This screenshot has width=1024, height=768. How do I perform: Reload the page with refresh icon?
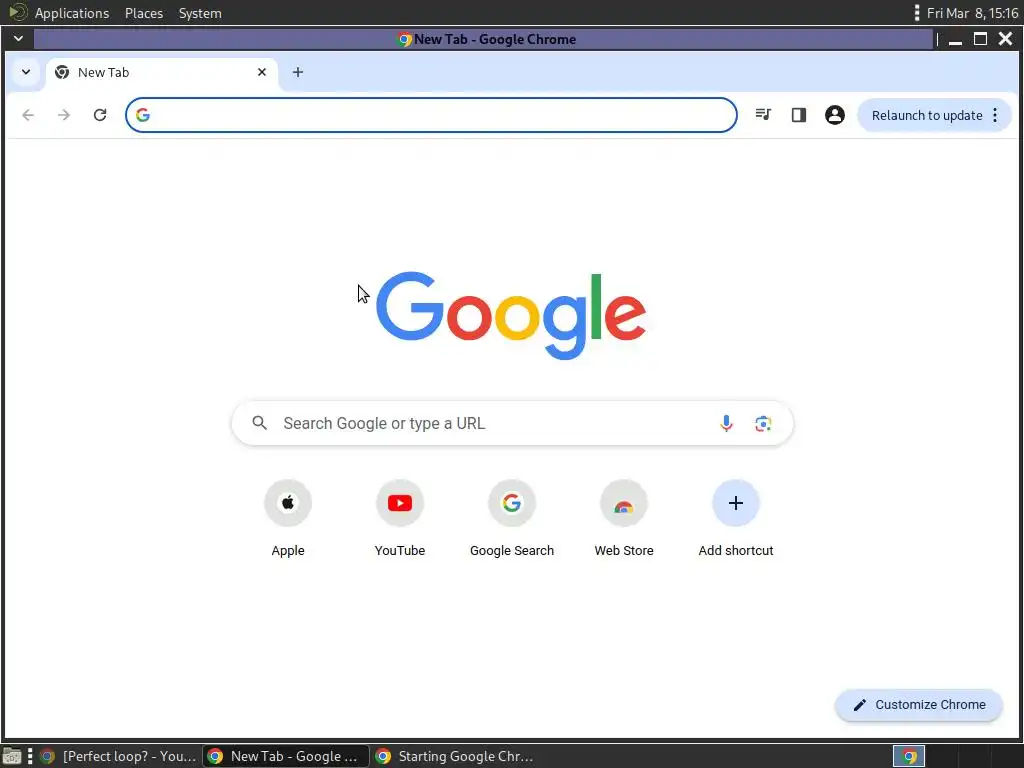pos(100,115)
